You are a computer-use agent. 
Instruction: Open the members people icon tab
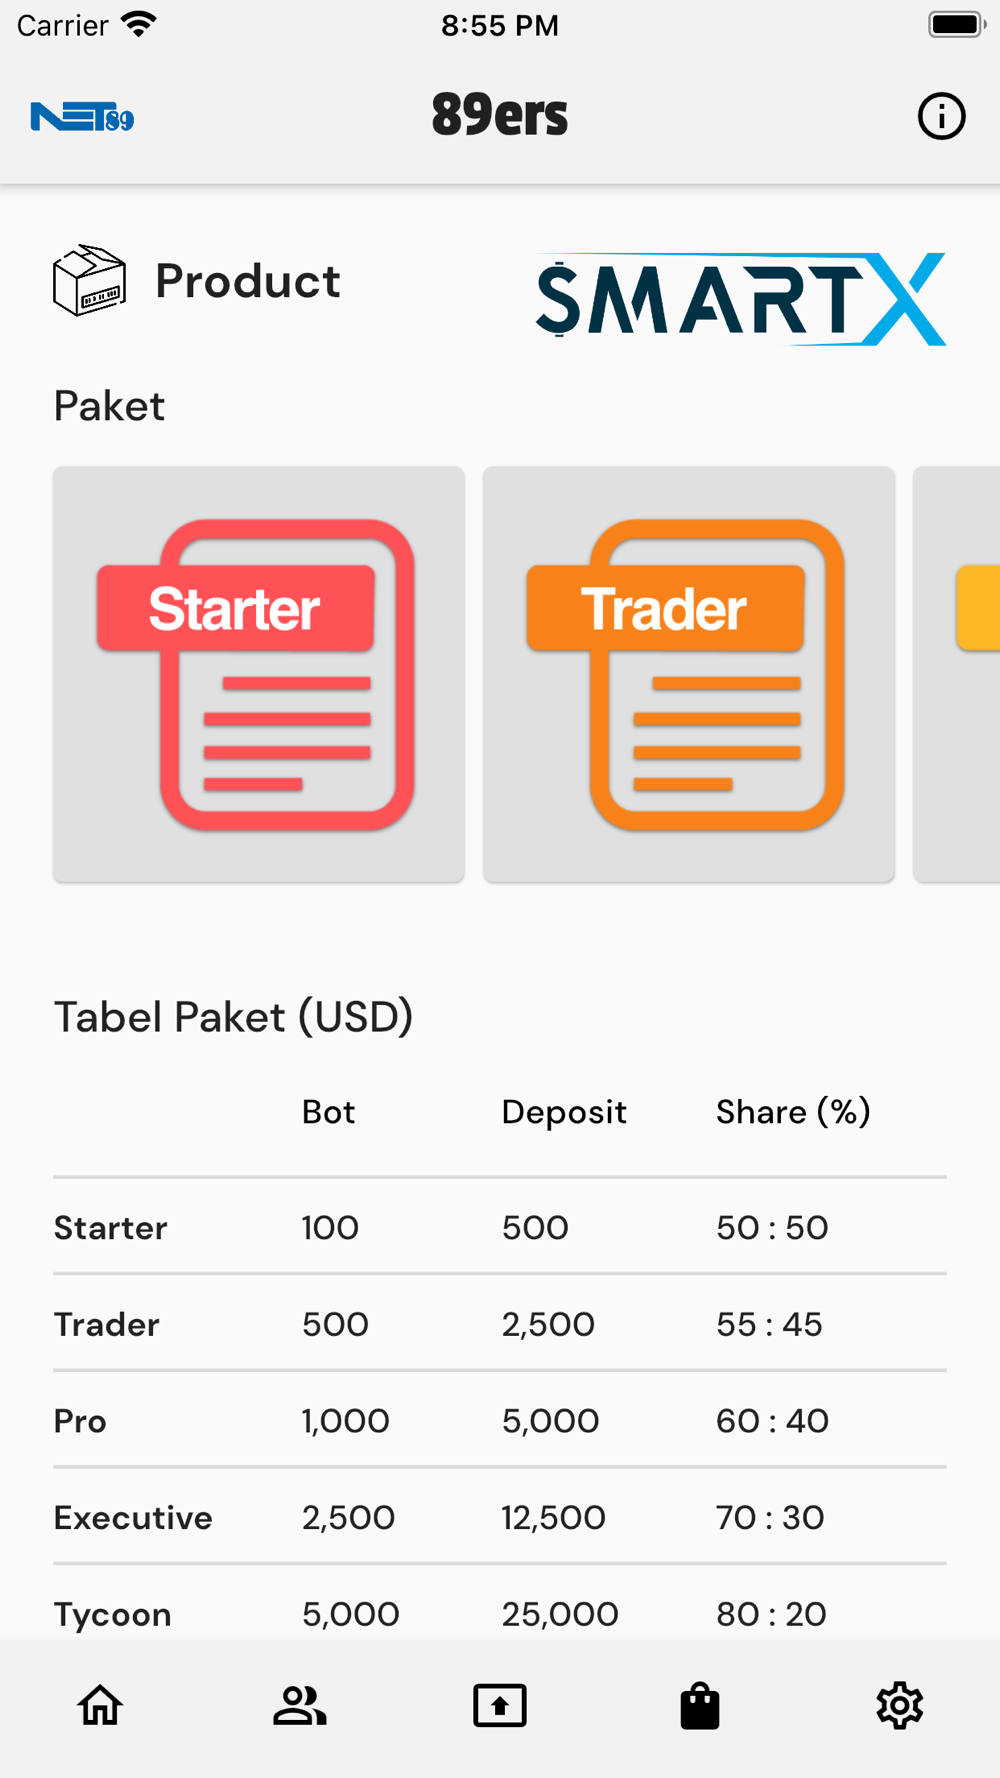point(300,1705)
